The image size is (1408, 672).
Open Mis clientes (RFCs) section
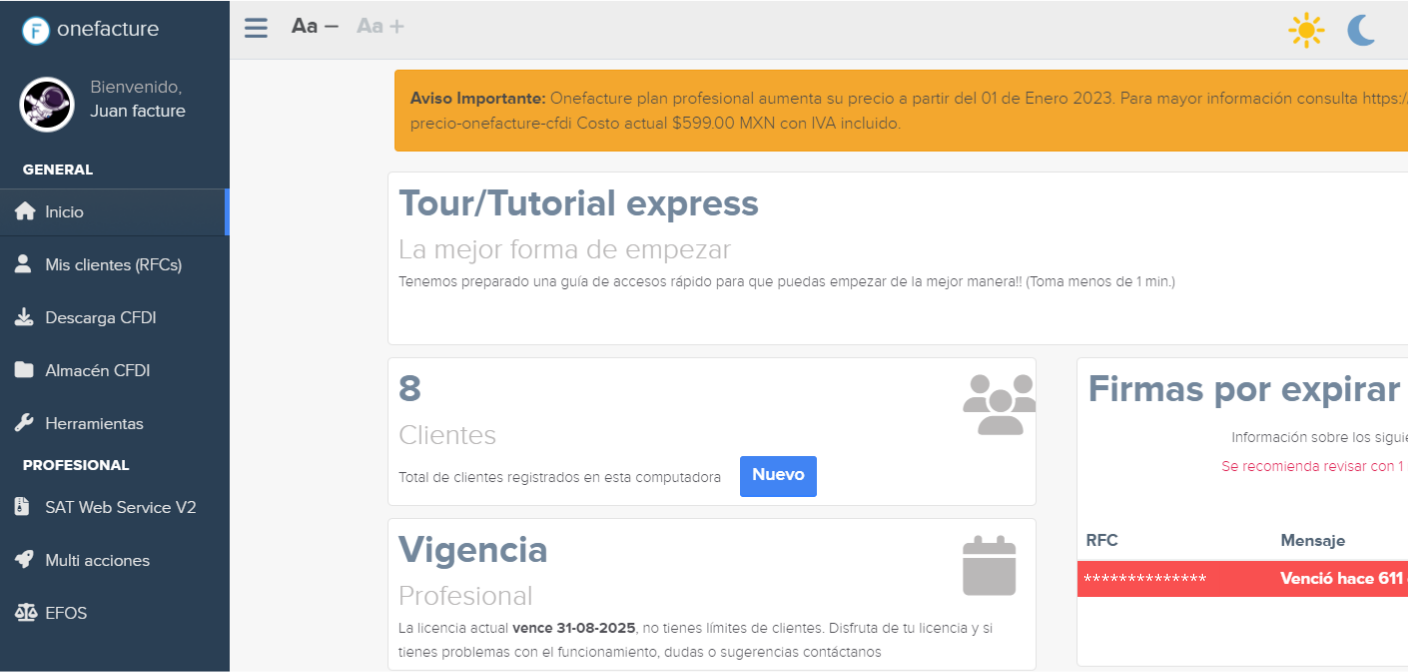pos(113,265)
